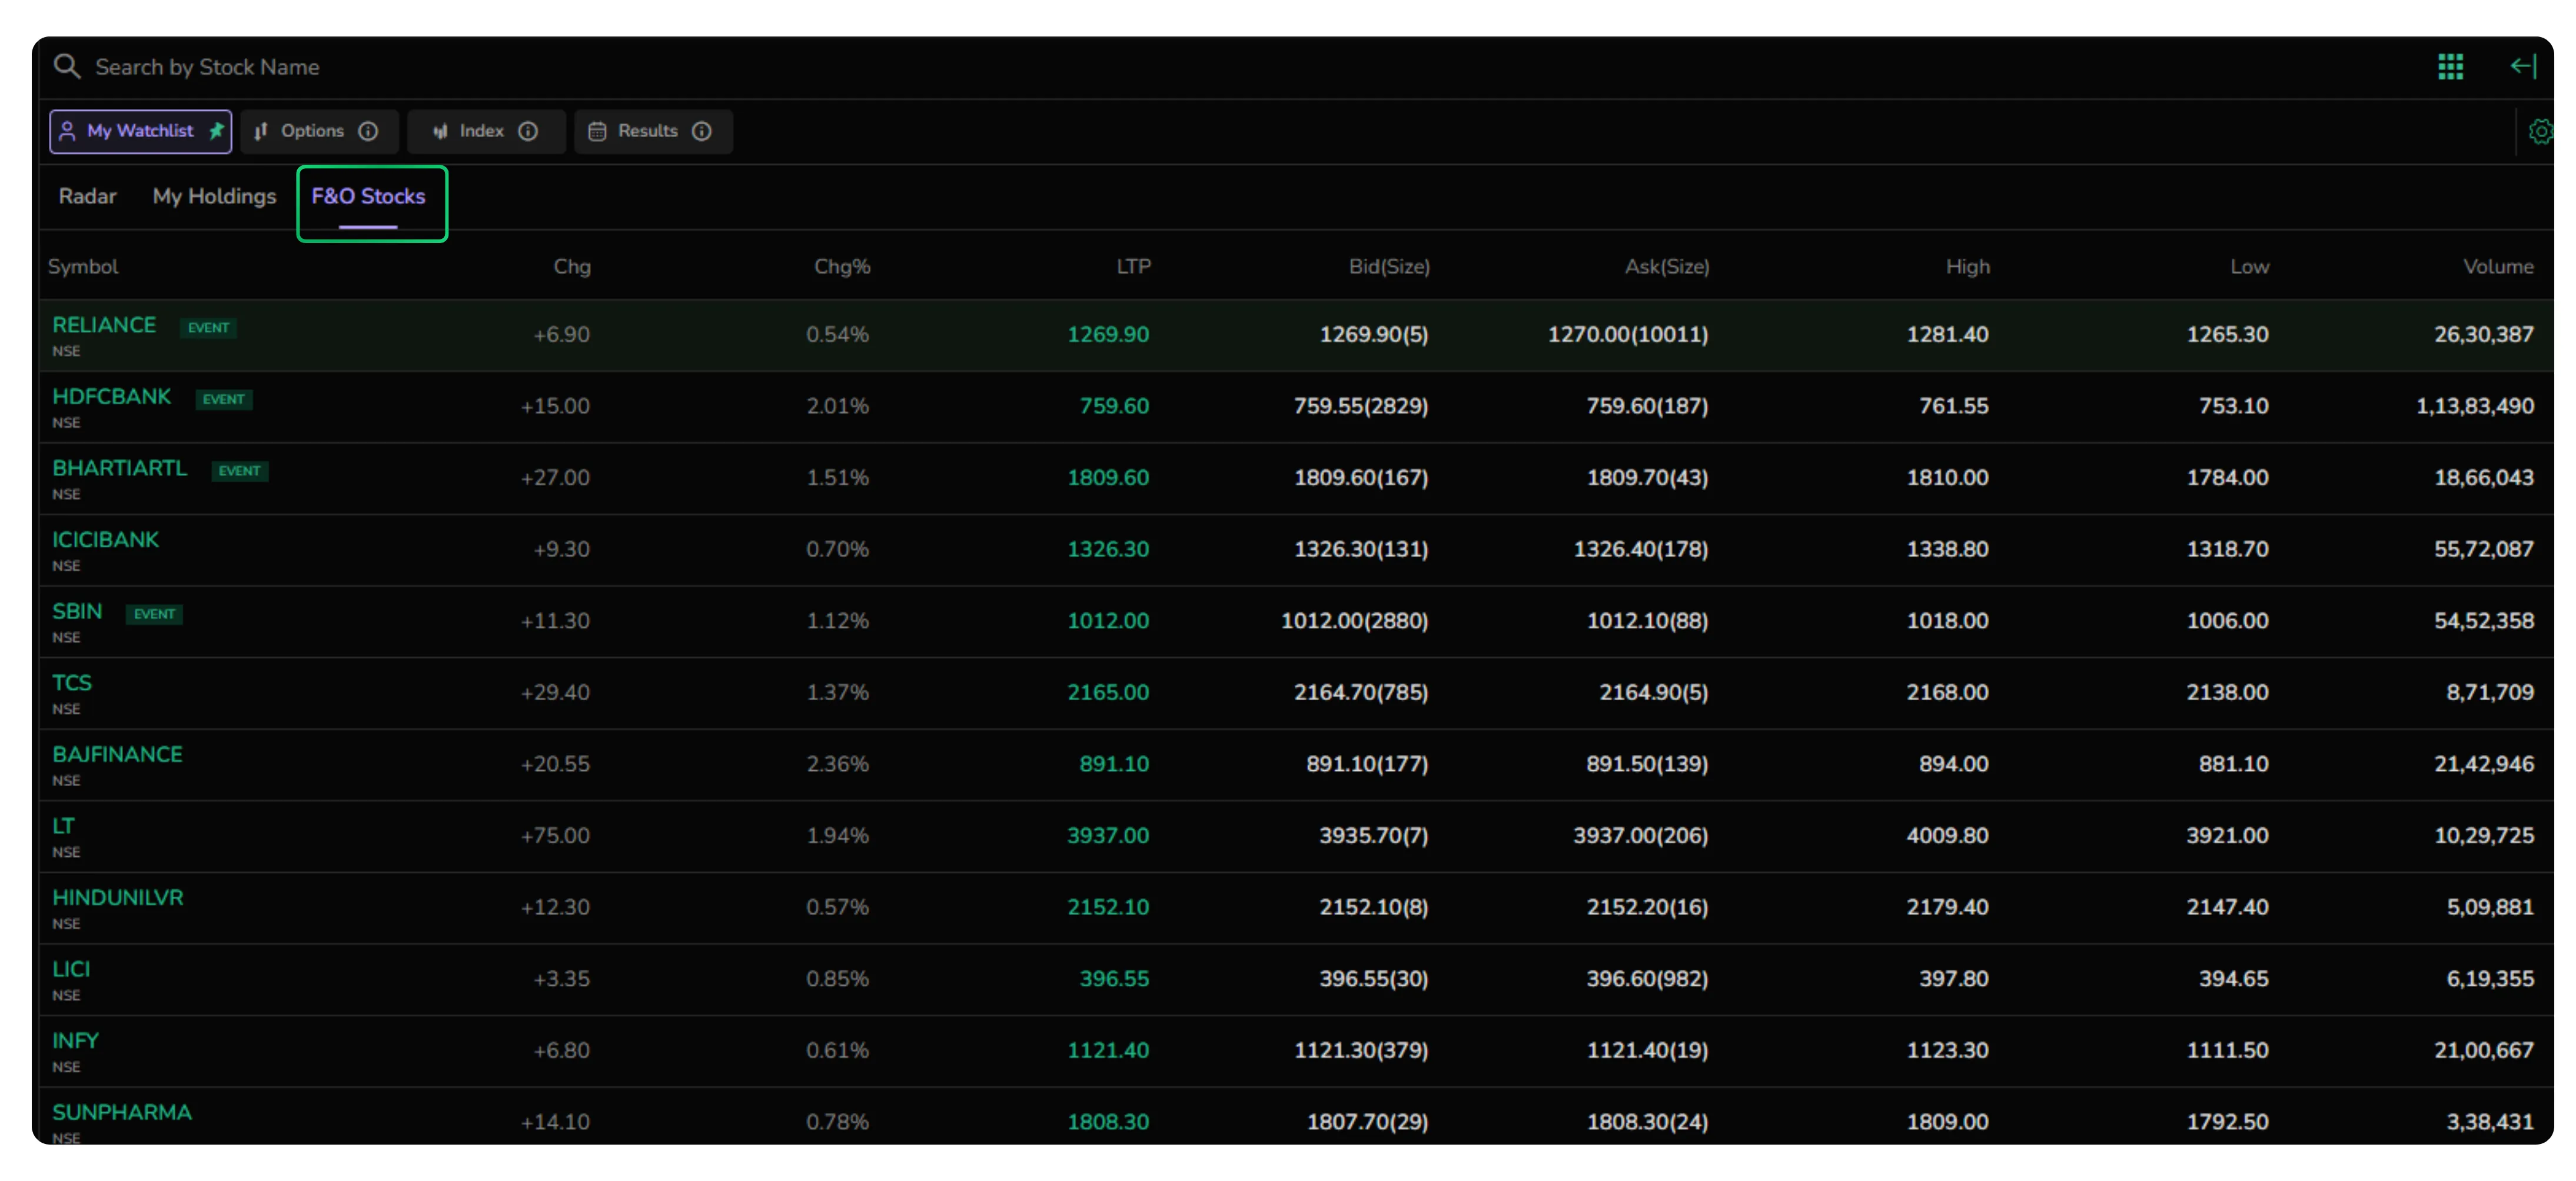Click BHARTIARTL ask 1809.70(43)
This screenshot has width=2576, height=1181.
[1647, 477]
